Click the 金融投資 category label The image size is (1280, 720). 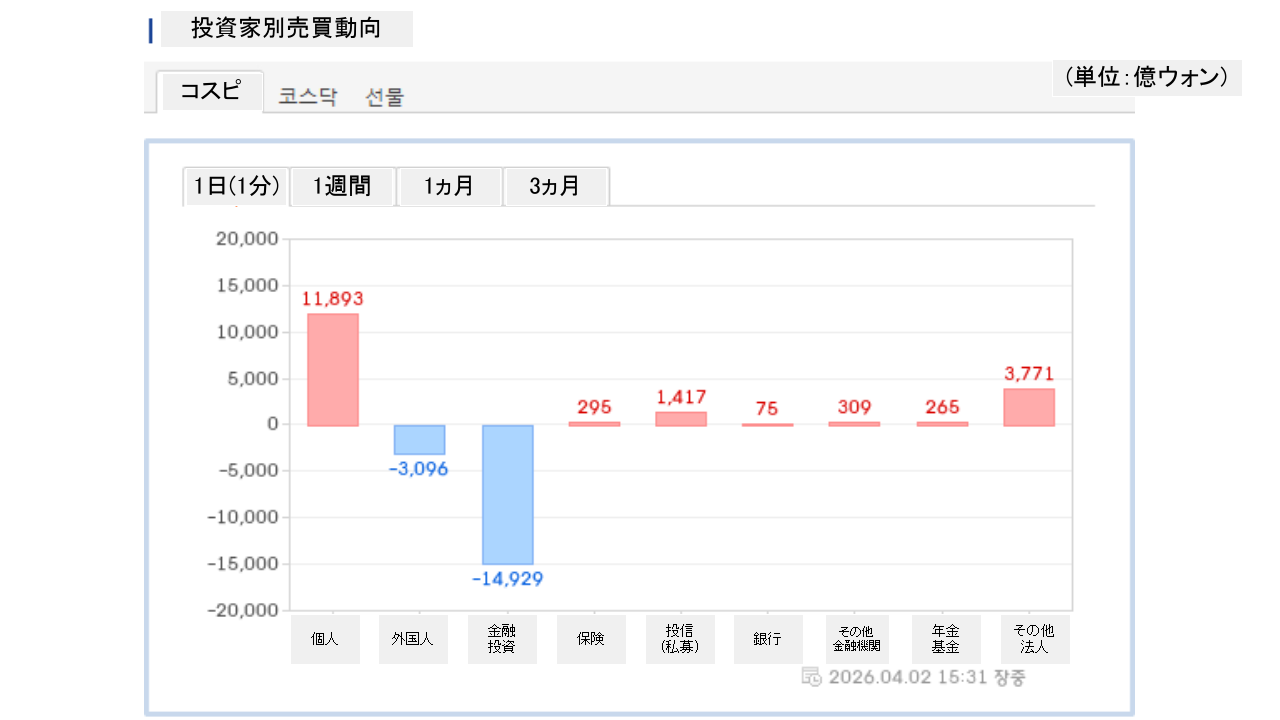502,639
